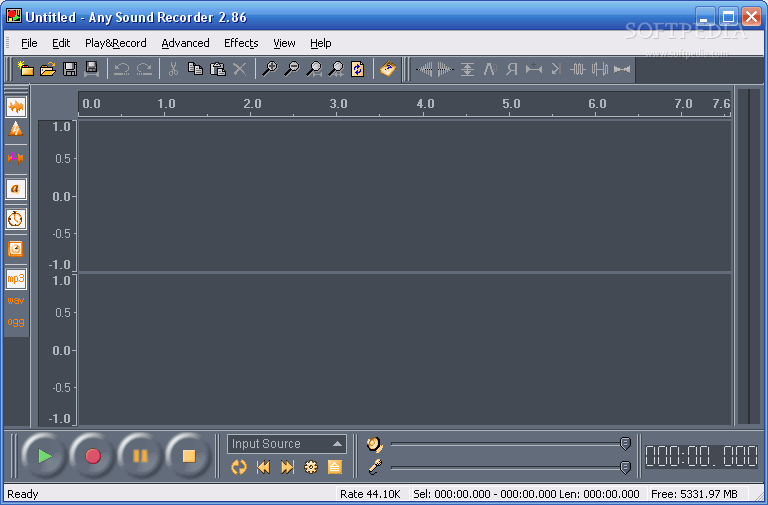Click 'Free: 5331.97 MB' status text
This screenshot has width=768, height=505.
[x=694, y=494]
